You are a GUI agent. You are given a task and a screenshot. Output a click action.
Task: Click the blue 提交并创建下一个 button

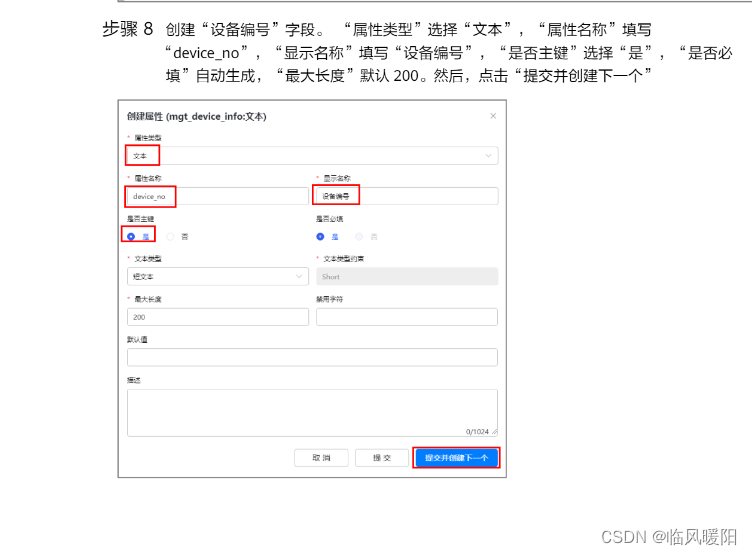pos(456,458)
